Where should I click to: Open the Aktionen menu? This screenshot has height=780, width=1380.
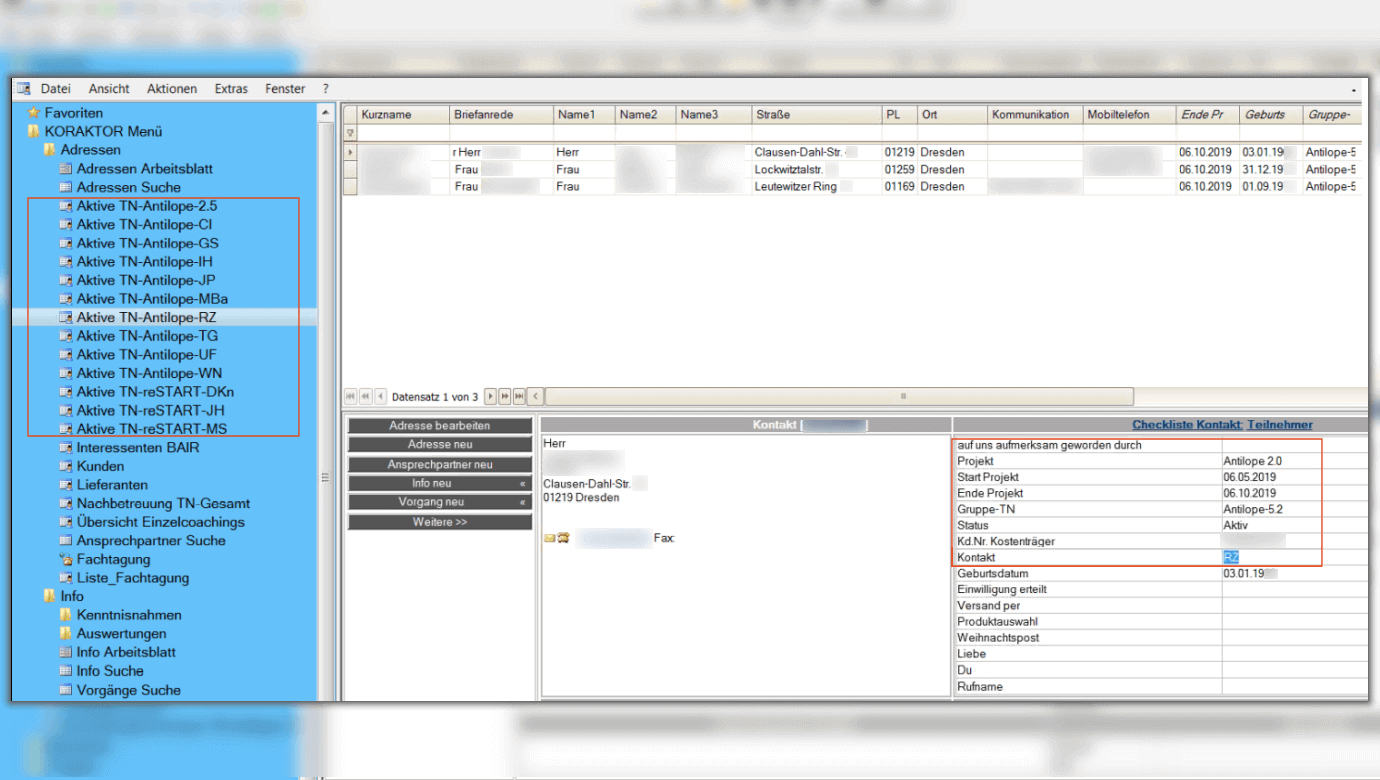tap(172, 89)
